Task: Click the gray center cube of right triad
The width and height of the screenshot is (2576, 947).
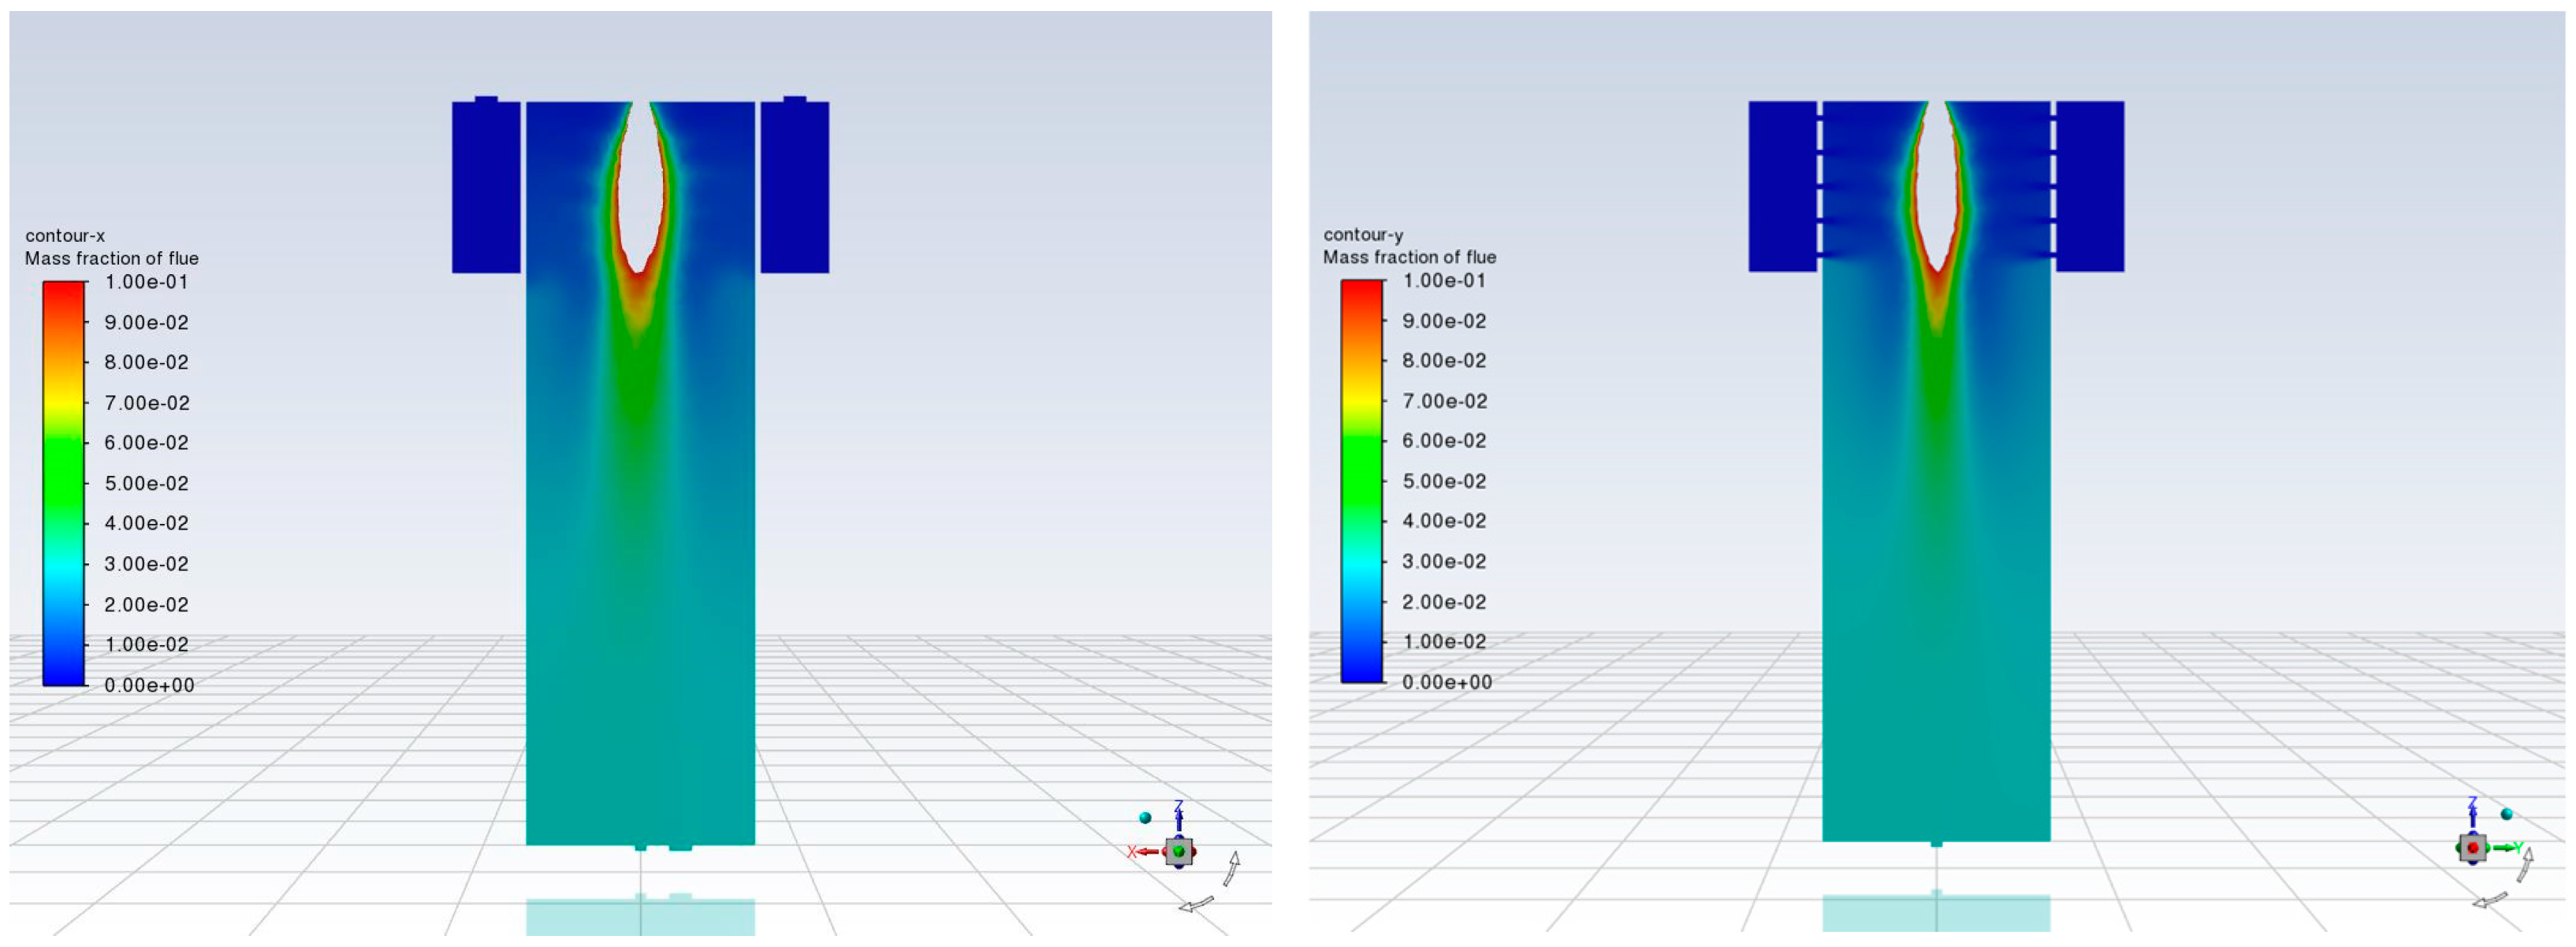Action: coord(2473,848)
